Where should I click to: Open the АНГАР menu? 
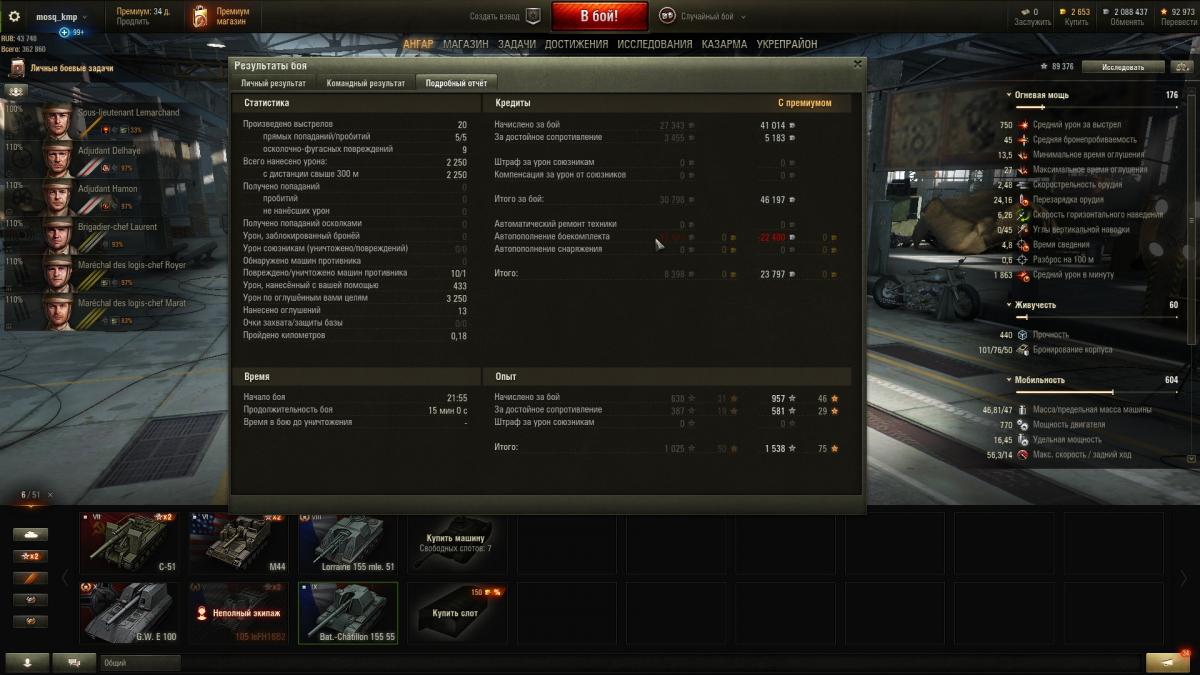pos(419,44)
